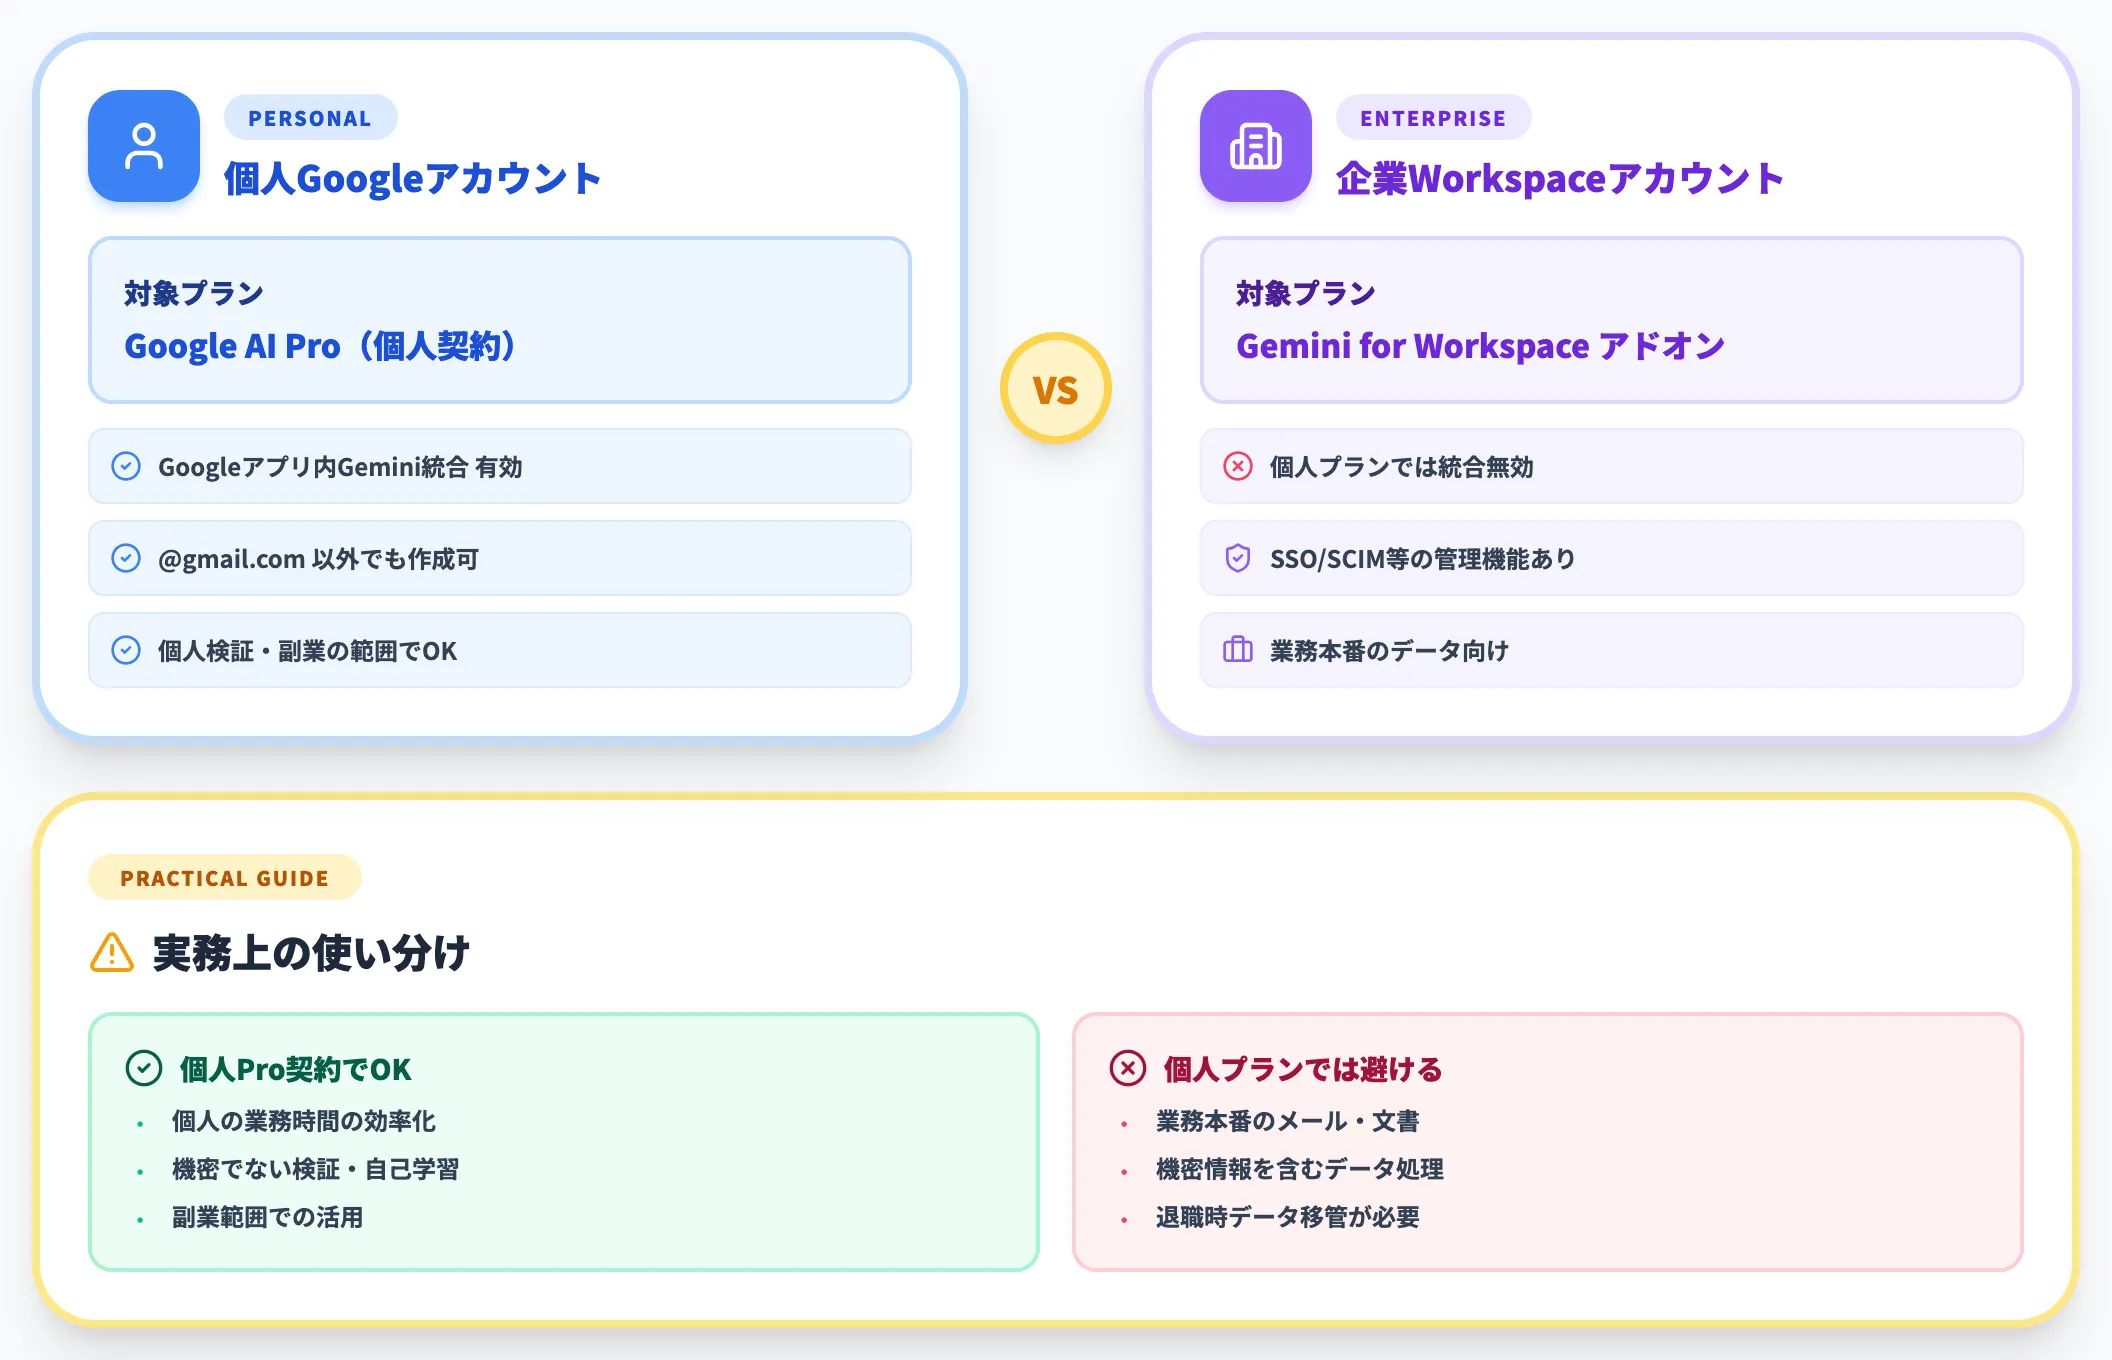The height and width of the screenshot is (1360, 2112).
Task: Select the 個人プランでは統合無効 row text
Action: pyautogui.click(x=1401, y=467)
